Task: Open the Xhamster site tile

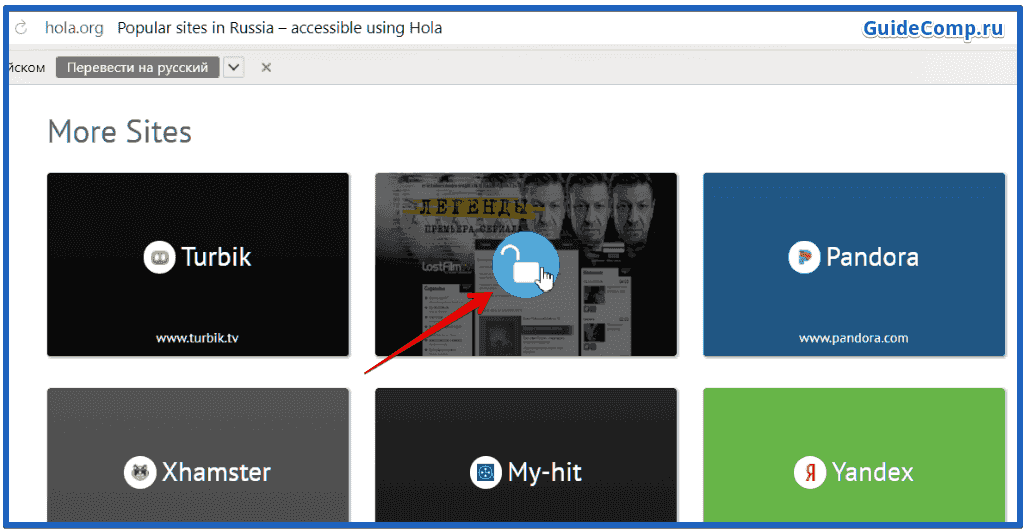Action: pos(198,455)
